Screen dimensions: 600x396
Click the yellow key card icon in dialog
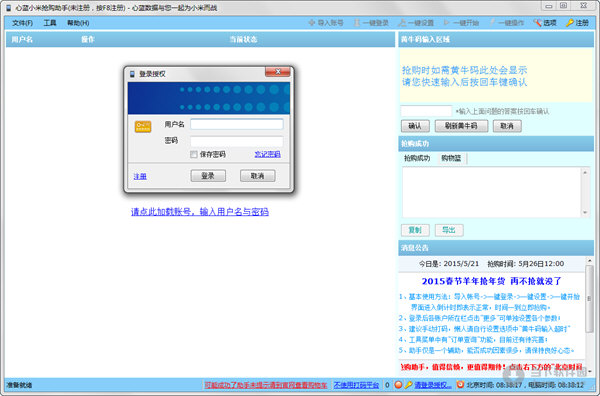[x=143, y=127]
